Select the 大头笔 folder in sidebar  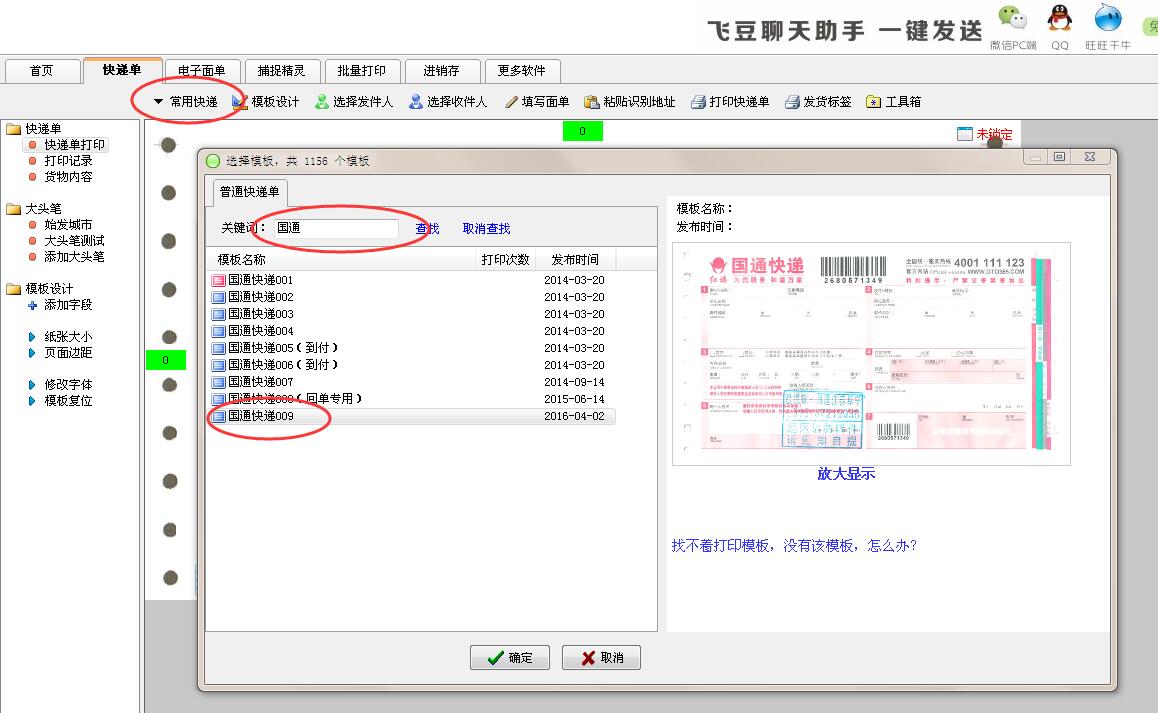tap(35, 209)
